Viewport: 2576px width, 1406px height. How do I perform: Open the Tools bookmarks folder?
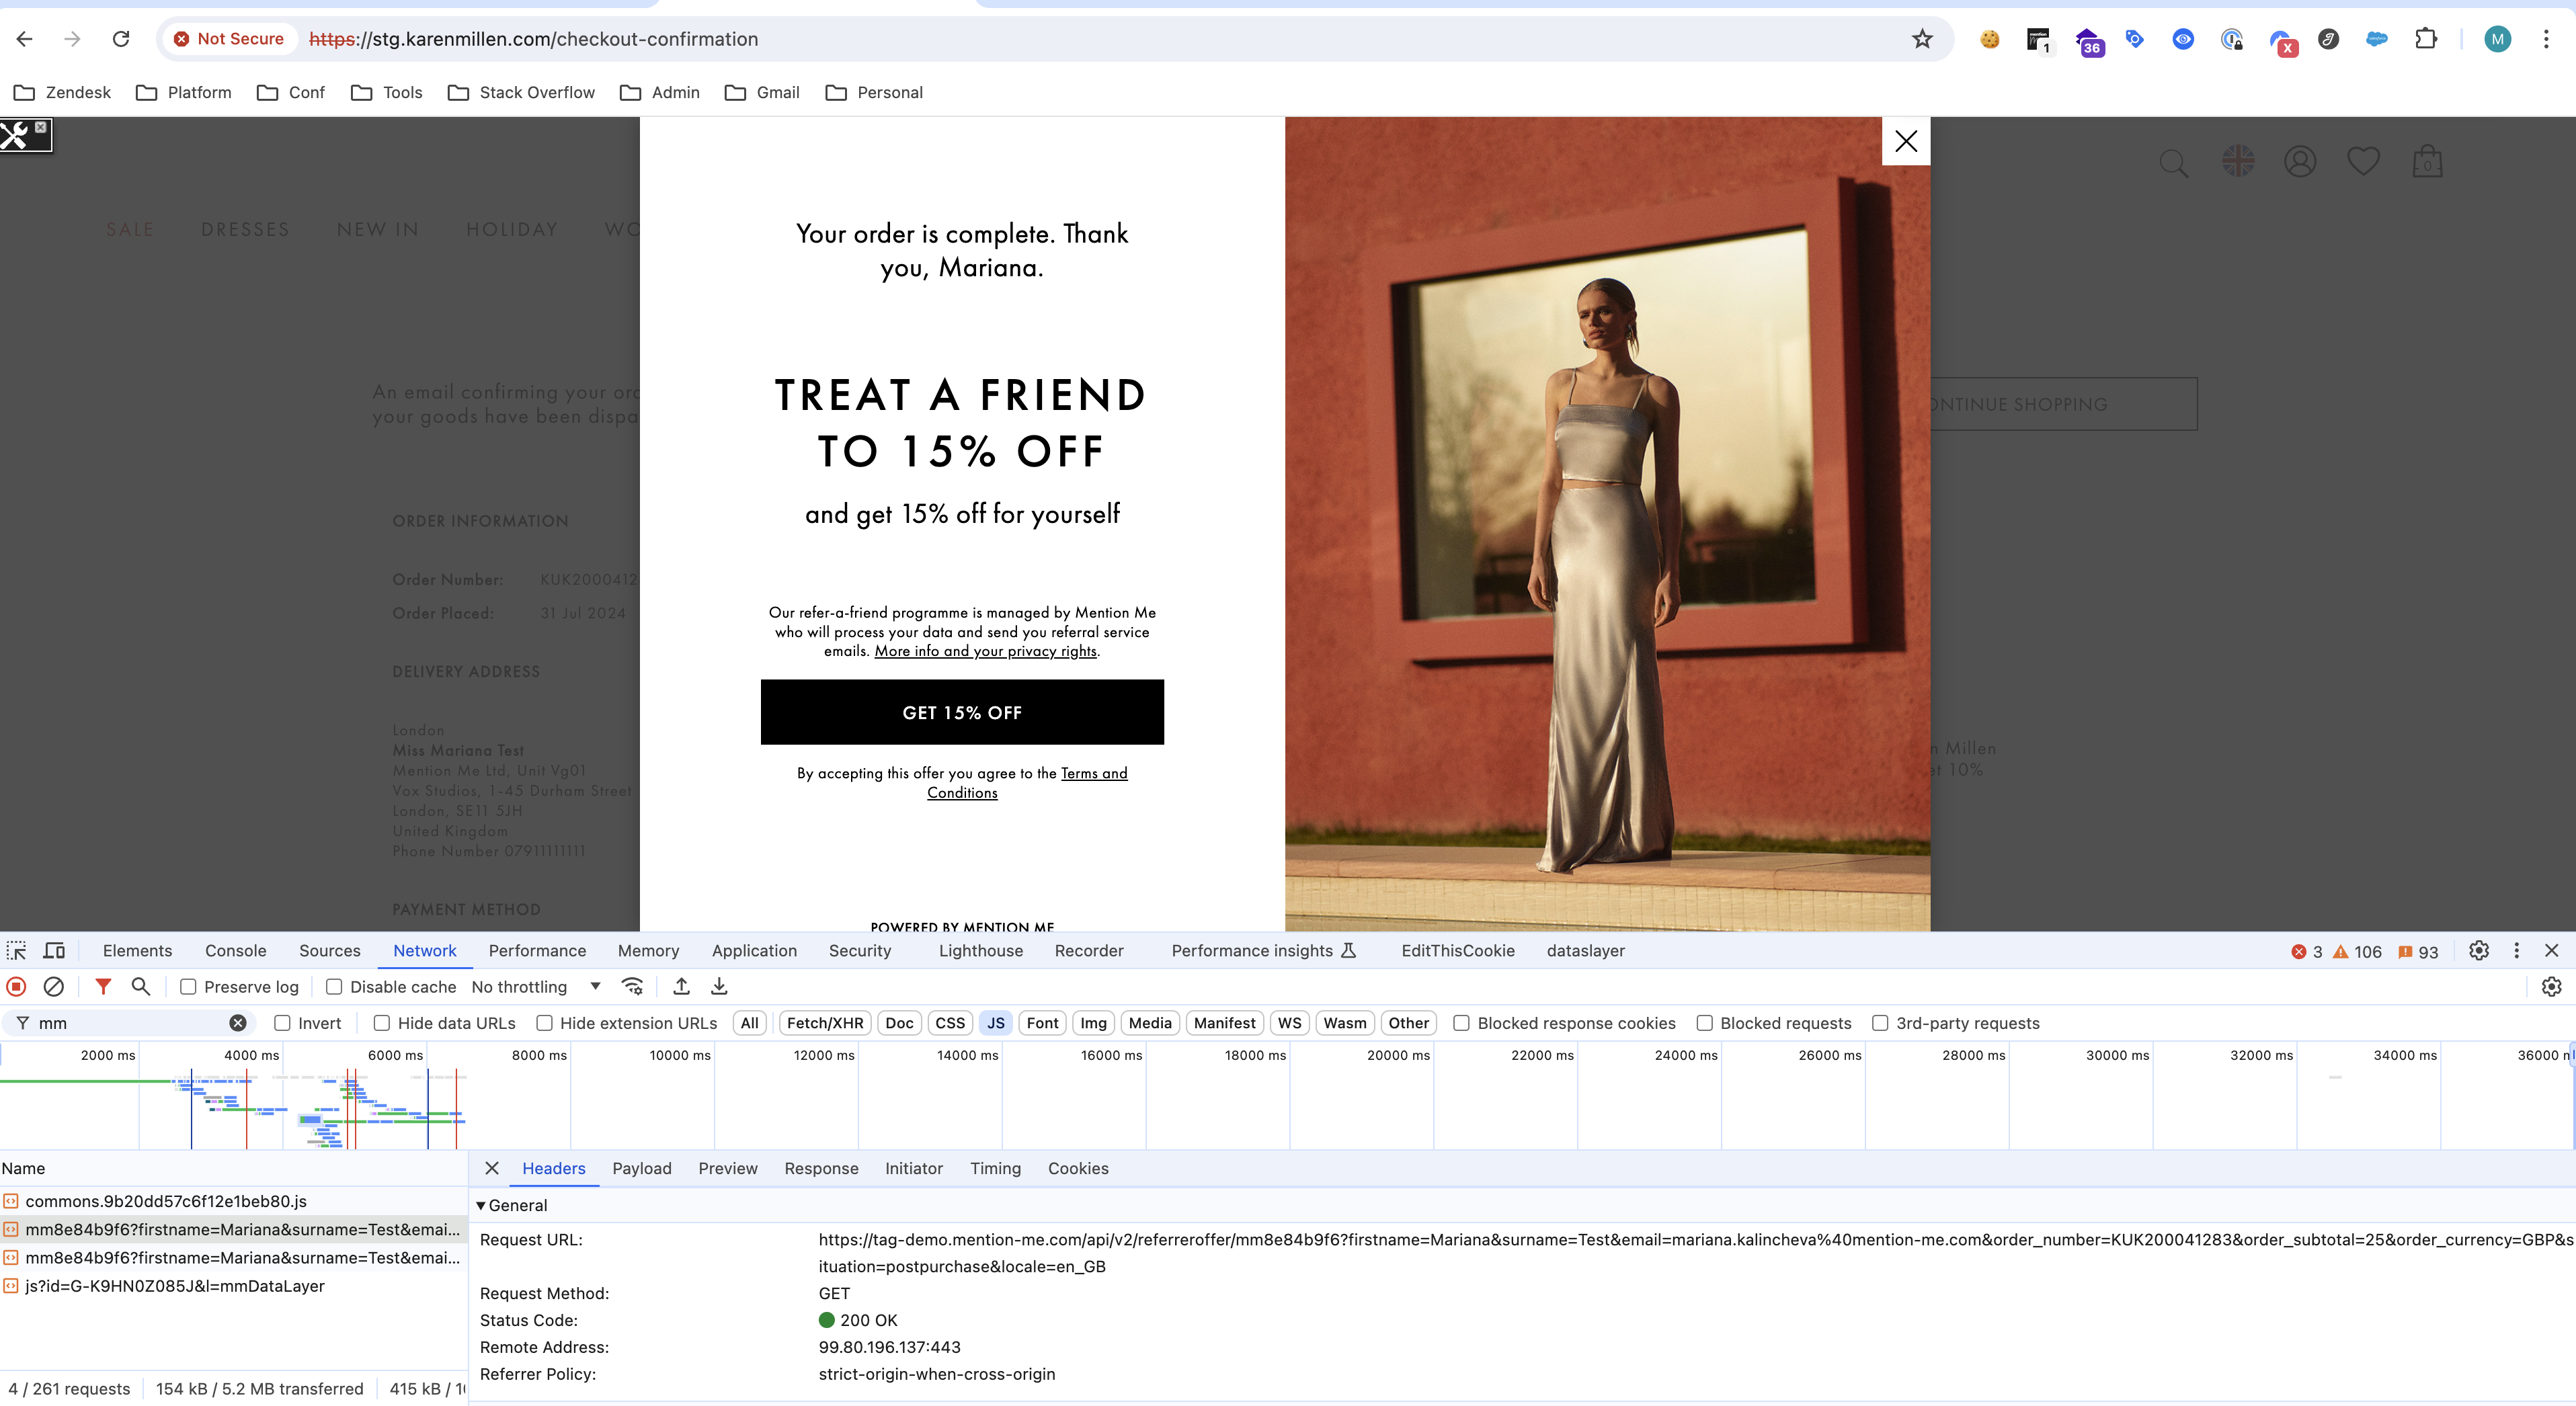click(386, 92)
